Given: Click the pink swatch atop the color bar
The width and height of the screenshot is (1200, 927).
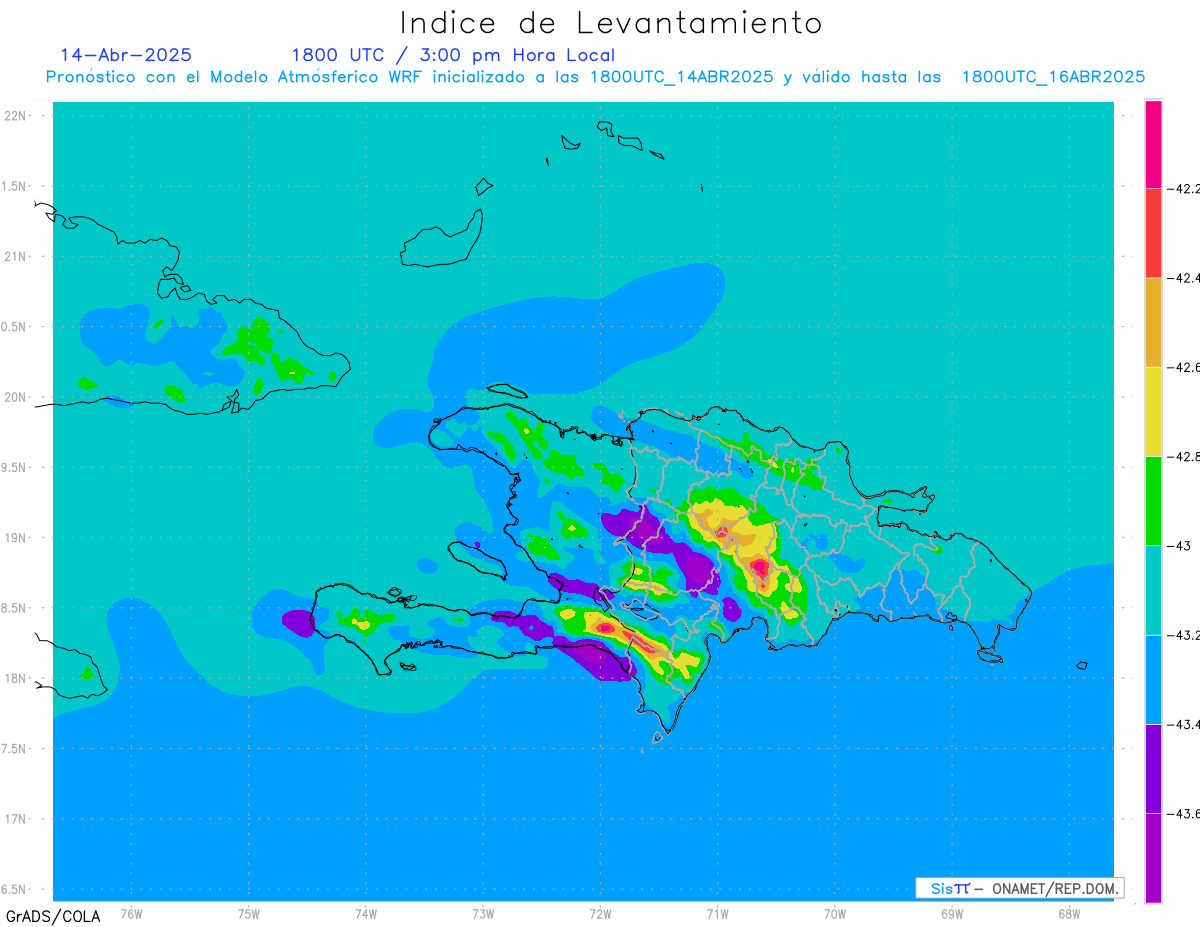Looking at the screenshot, I should (1153, 144).
